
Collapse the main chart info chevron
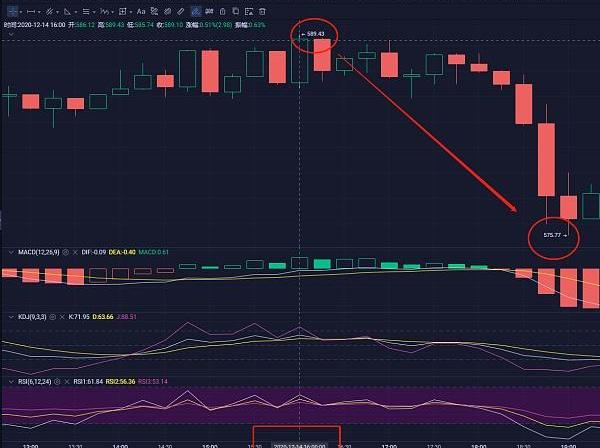pos(11,34)
